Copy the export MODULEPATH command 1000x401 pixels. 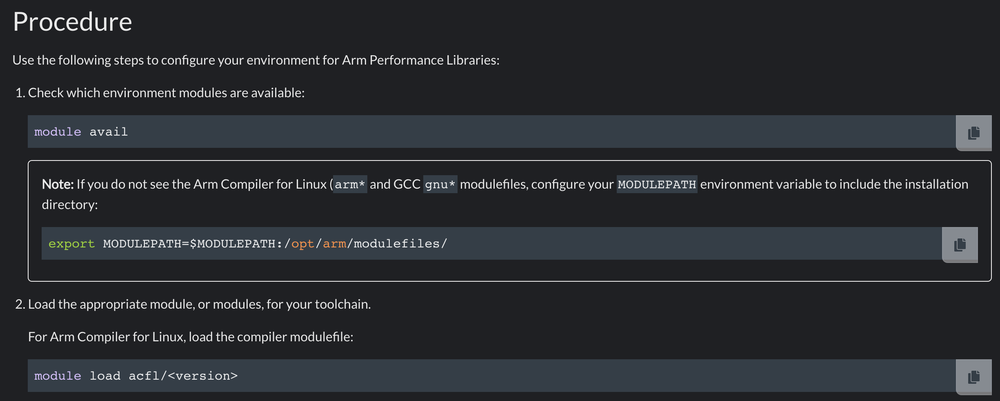pos(960,244)
